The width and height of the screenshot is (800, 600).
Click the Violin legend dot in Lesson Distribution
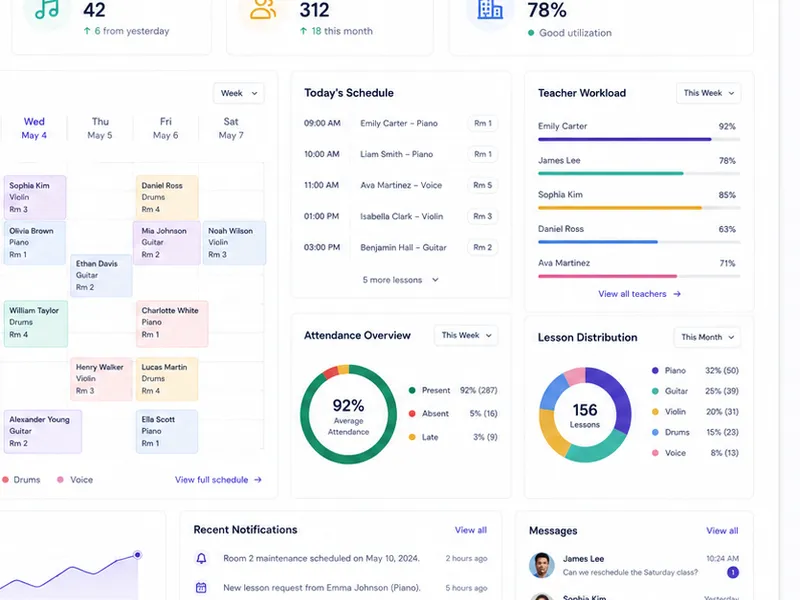655,412
